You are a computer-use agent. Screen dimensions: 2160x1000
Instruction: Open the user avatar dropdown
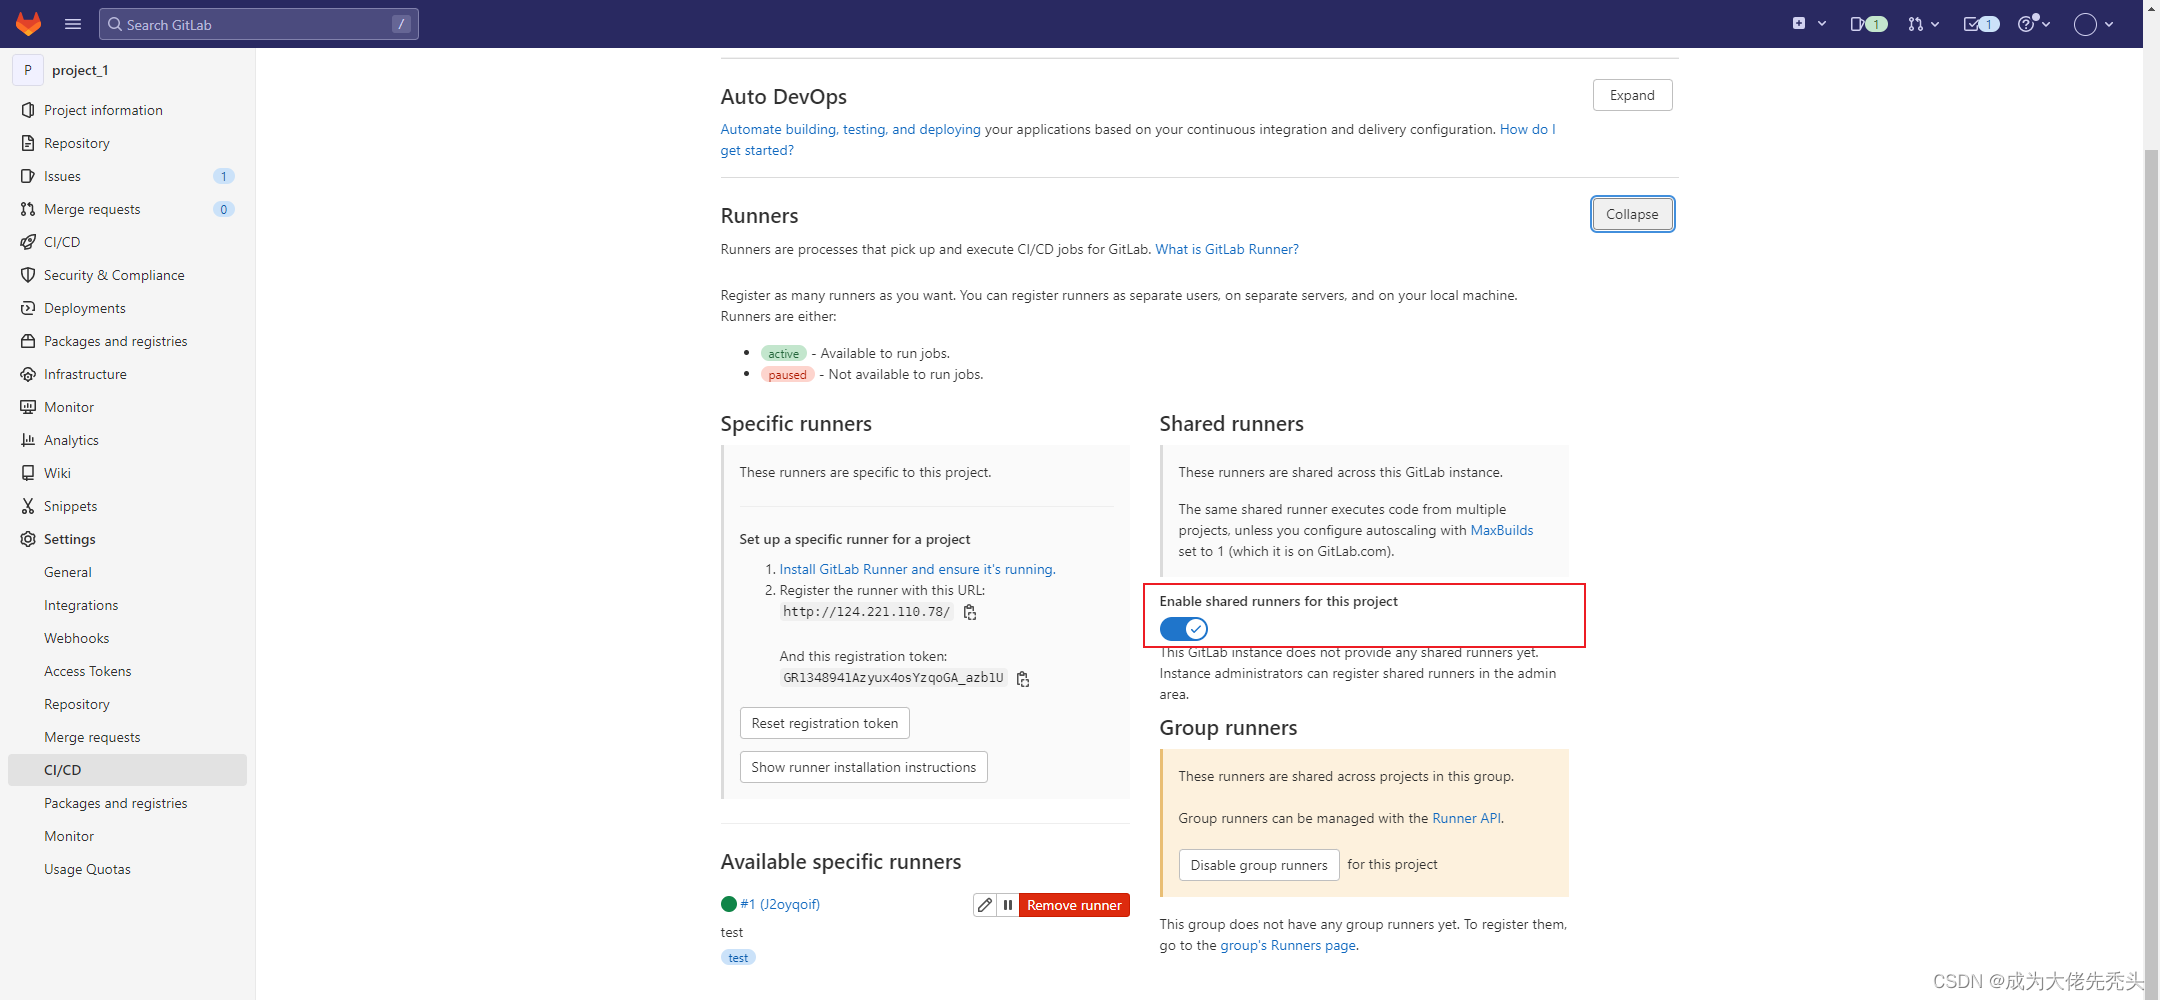coord(2093,24)
